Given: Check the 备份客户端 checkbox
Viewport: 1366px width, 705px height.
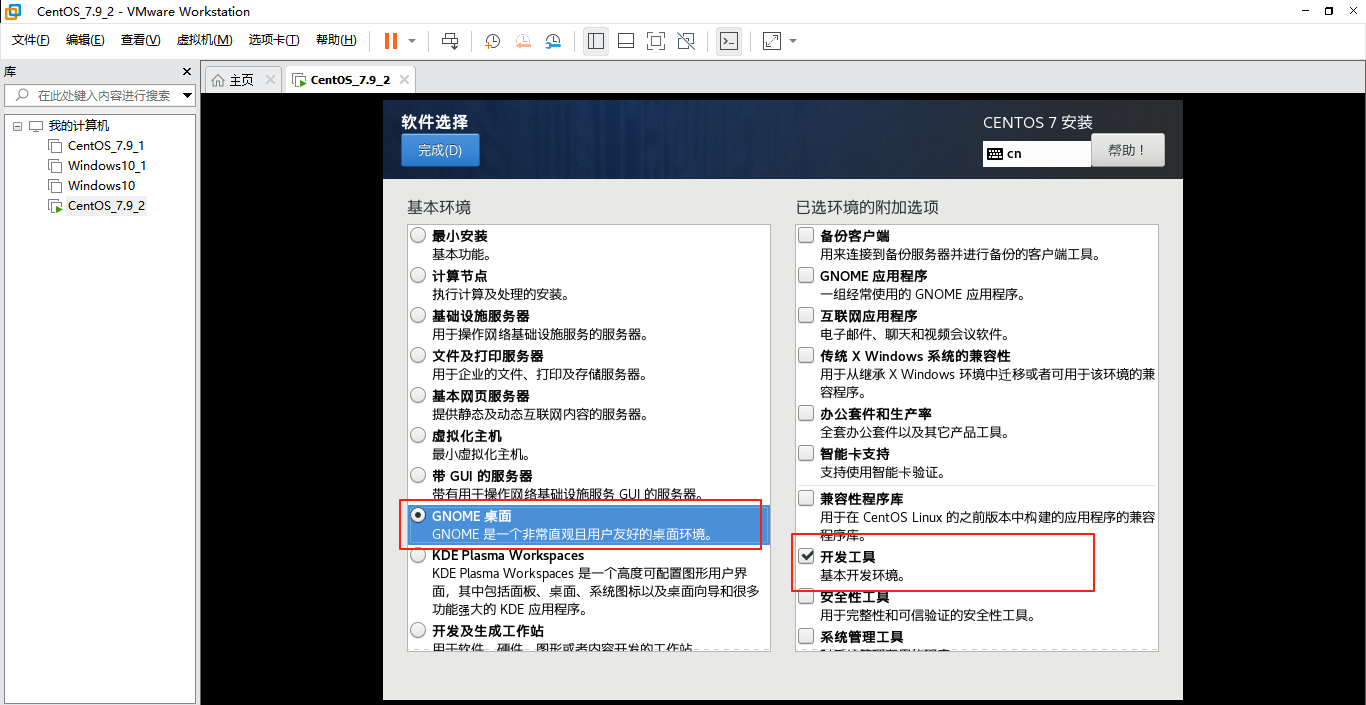Looking at the screenshot, I should click(806, 236).
